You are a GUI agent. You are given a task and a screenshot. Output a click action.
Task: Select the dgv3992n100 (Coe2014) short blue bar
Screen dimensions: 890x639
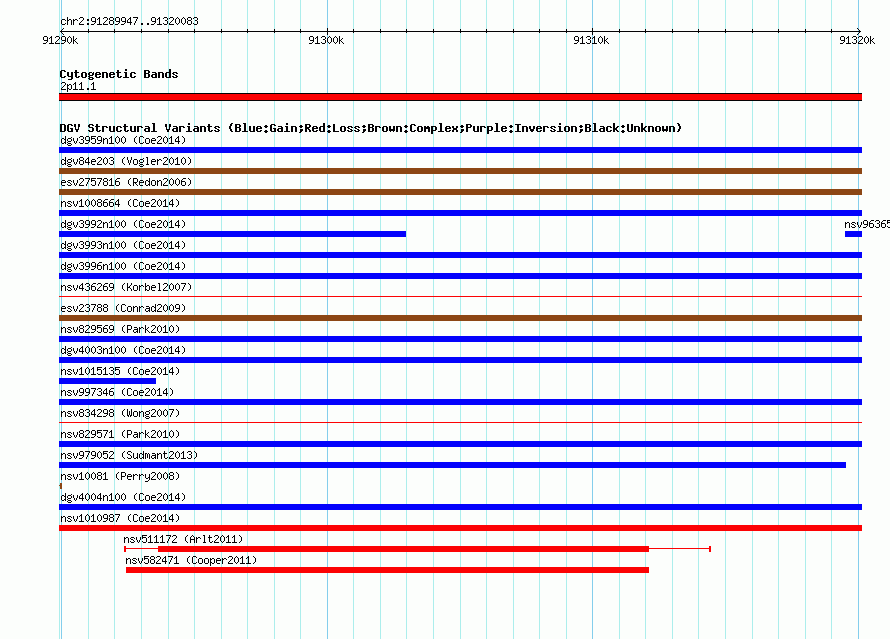pos(232,234)
